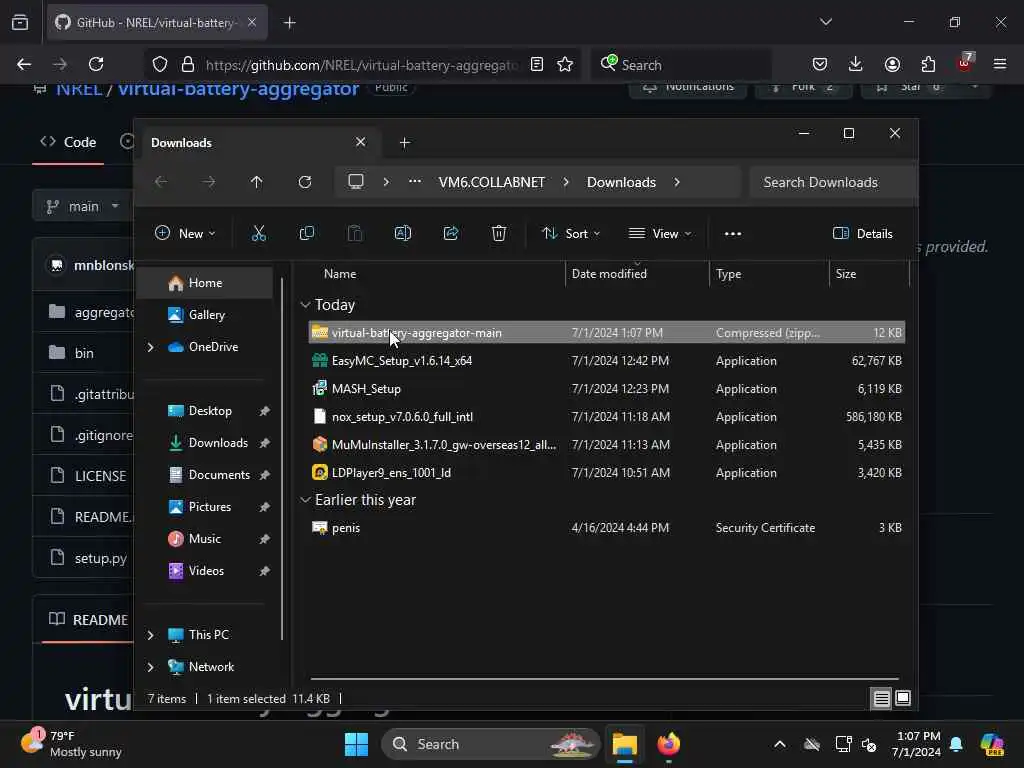The image size is (1024, 768).
Task: Select LDPlayer9_ens_1001_ld file
Action: [x=607, y=473]
